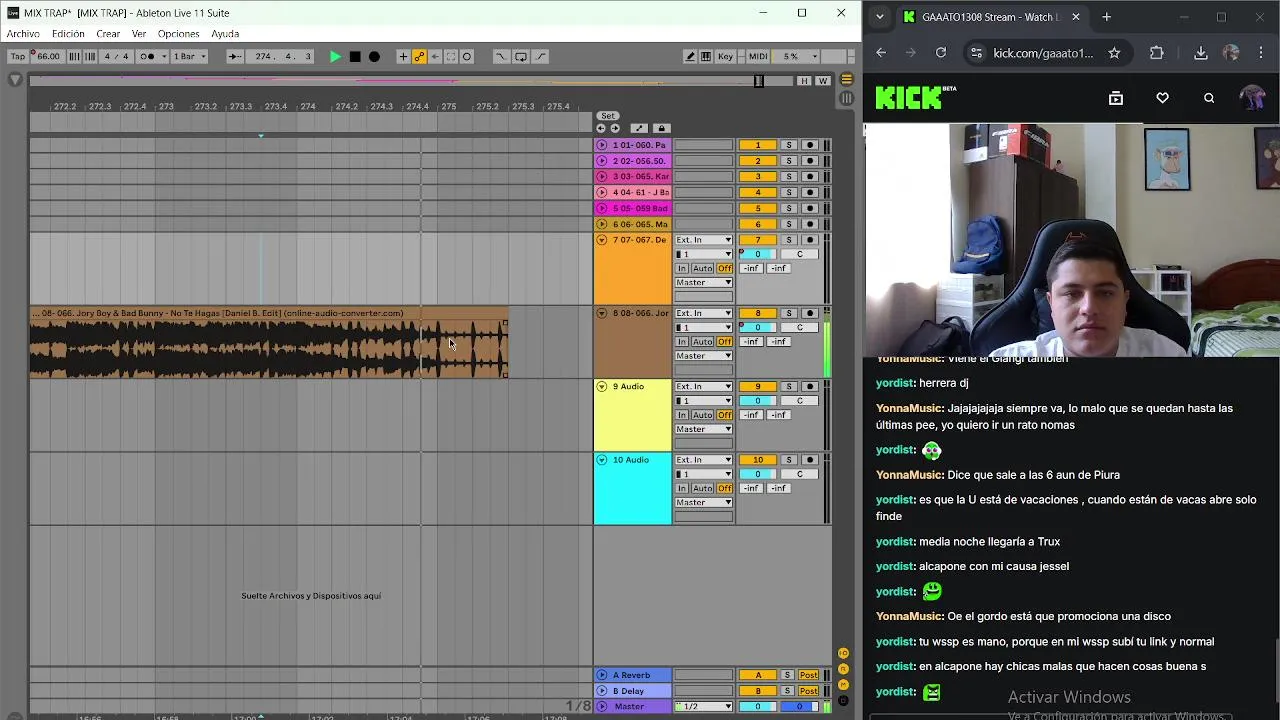This screenshot has width=1280, height=720.
Task: Deactivate track 9 activator button
Action: pyautogui.click(x=758, y=386)
